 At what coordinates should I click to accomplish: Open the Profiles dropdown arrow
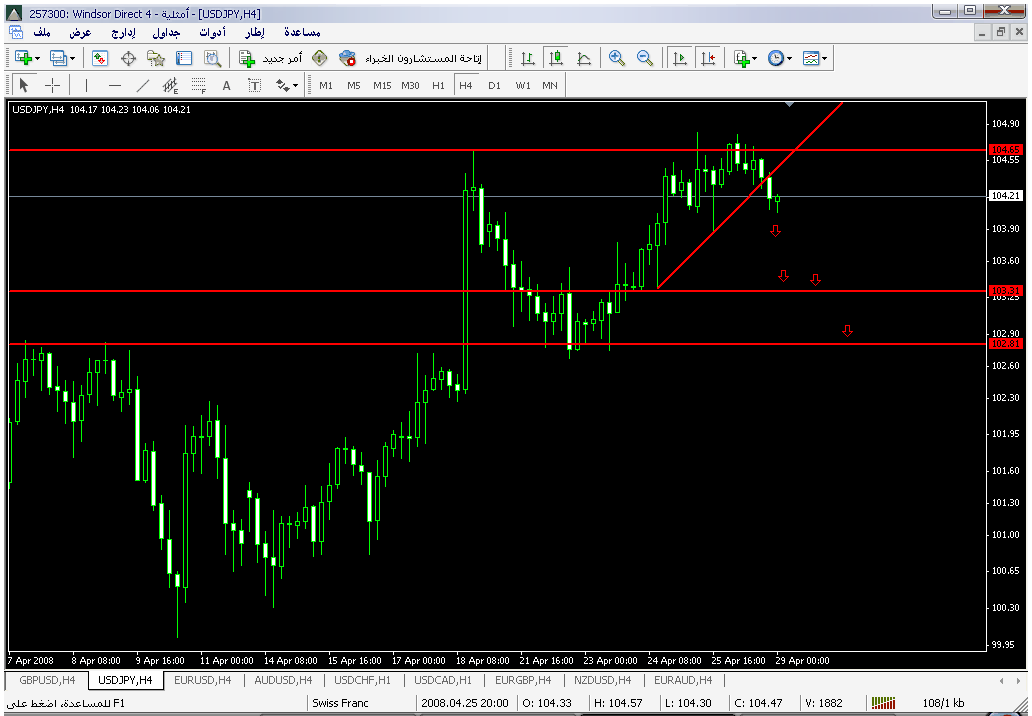tap(72, 59)
